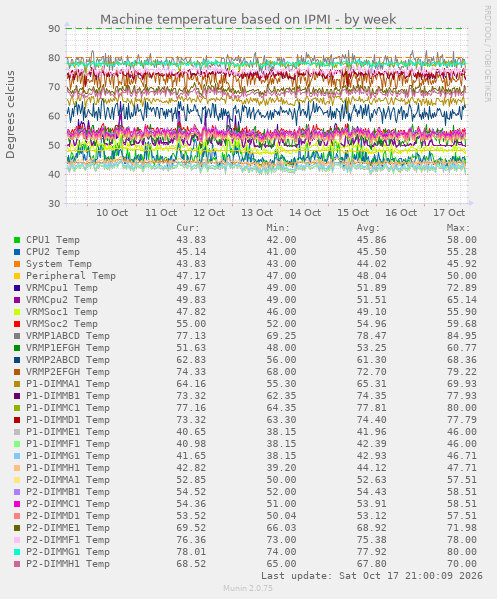497x599 pixels.
Task: Click the '90' y-axis label
Action: 54,29
